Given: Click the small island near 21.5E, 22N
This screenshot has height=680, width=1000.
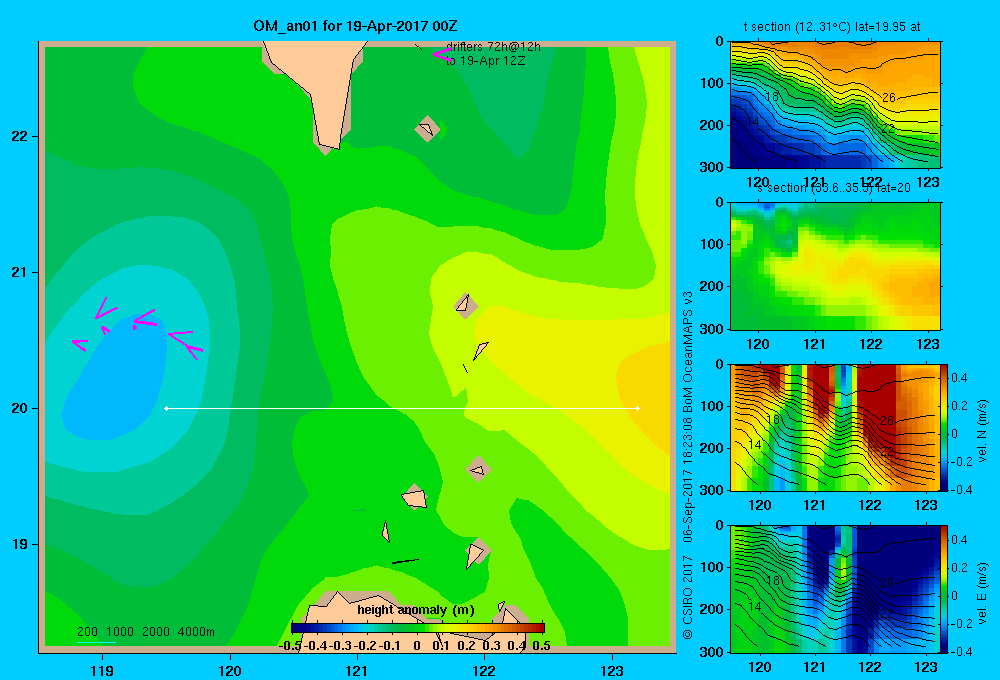Looking at the screenshot, I should point(427,129).
